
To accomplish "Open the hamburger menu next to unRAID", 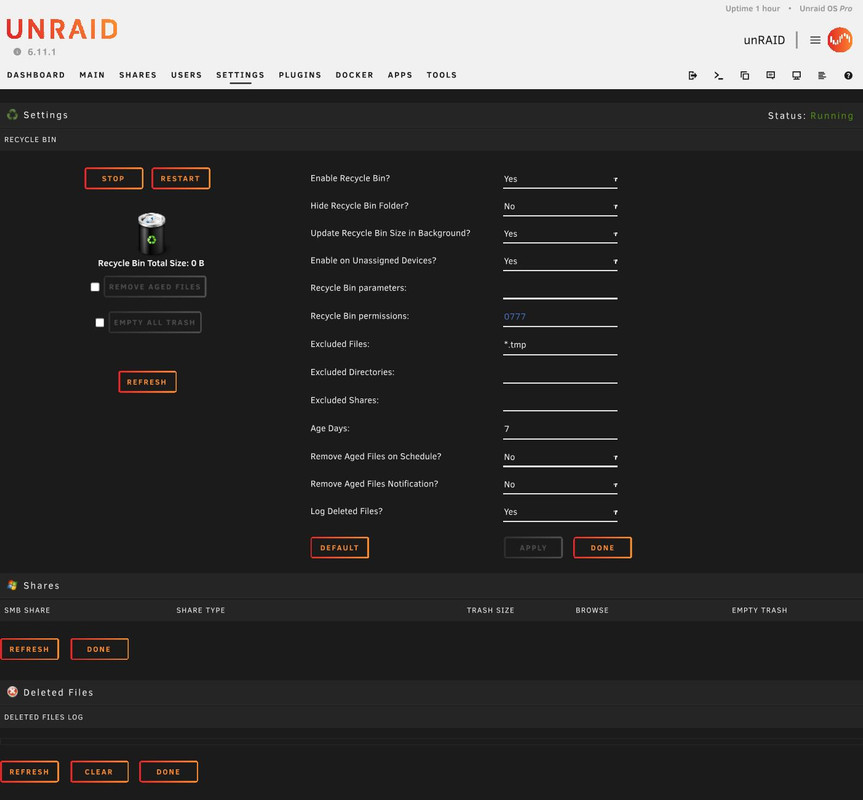I will tap(815, 40).
